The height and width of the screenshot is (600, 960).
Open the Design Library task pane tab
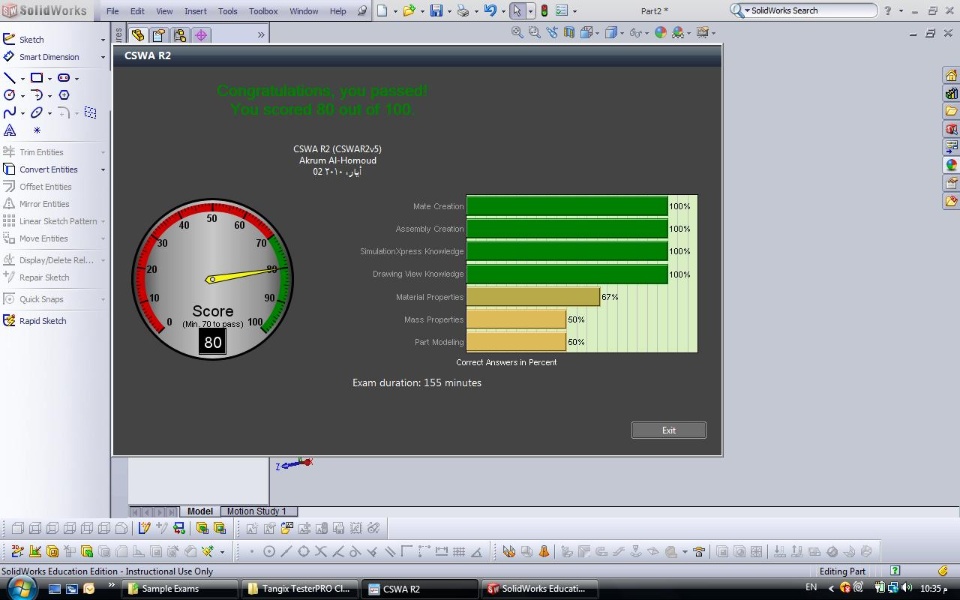951,93
